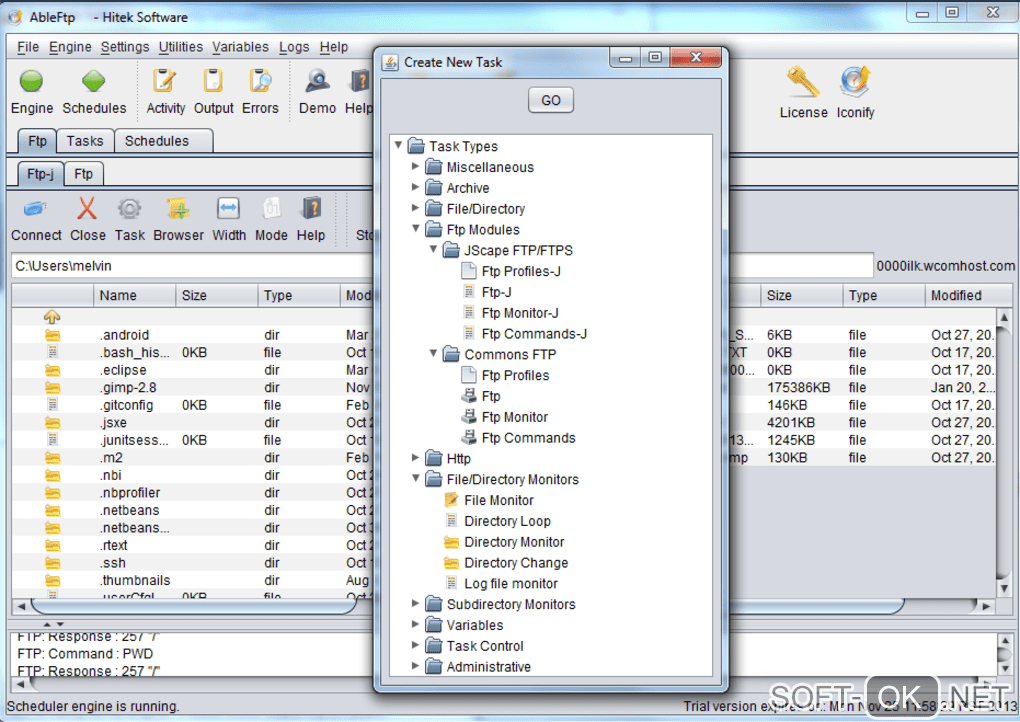Launch the Demo toolbar icon
Image resolution: width=1020 pixels, height=722 pixels.
tap(317, 81)
